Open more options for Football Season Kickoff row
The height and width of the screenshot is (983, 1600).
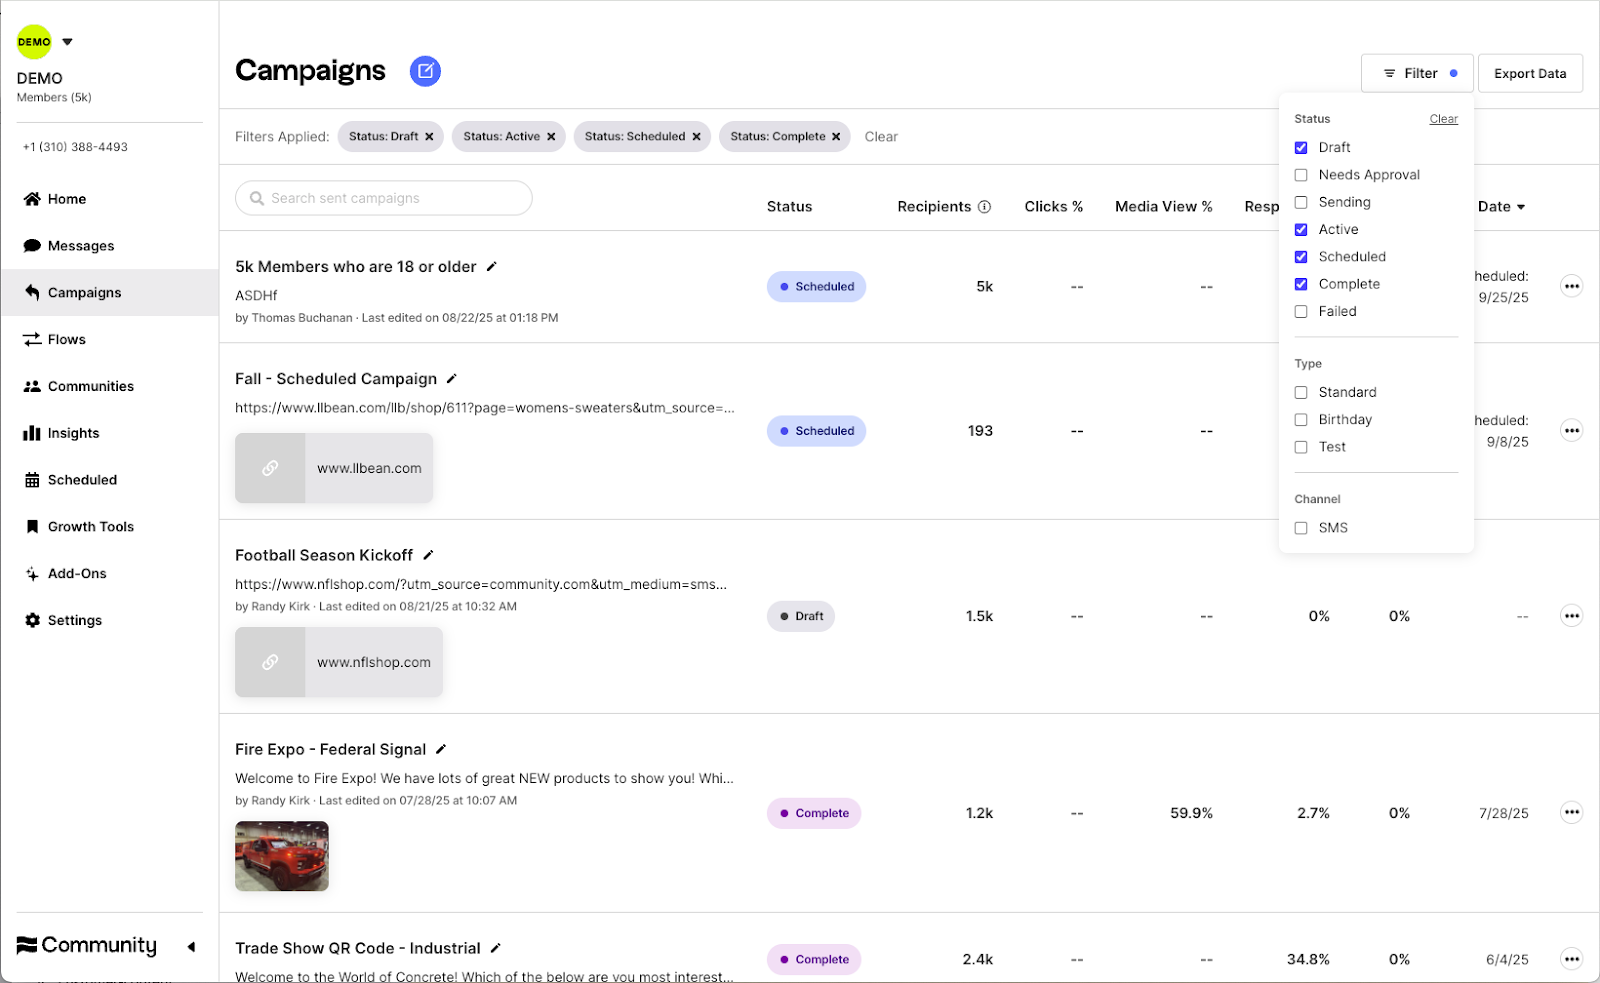pos(1571,616)
